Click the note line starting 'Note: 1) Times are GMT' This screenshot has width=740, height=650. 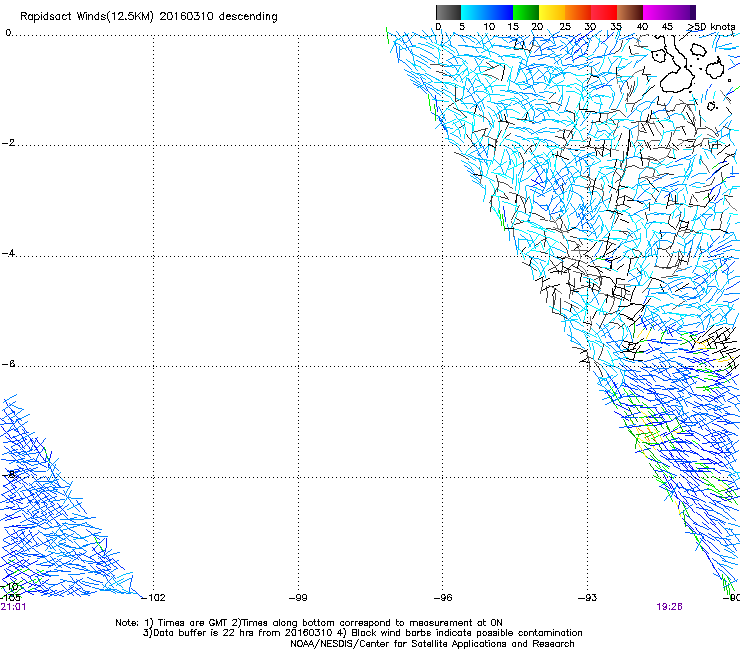coord(309,623)
